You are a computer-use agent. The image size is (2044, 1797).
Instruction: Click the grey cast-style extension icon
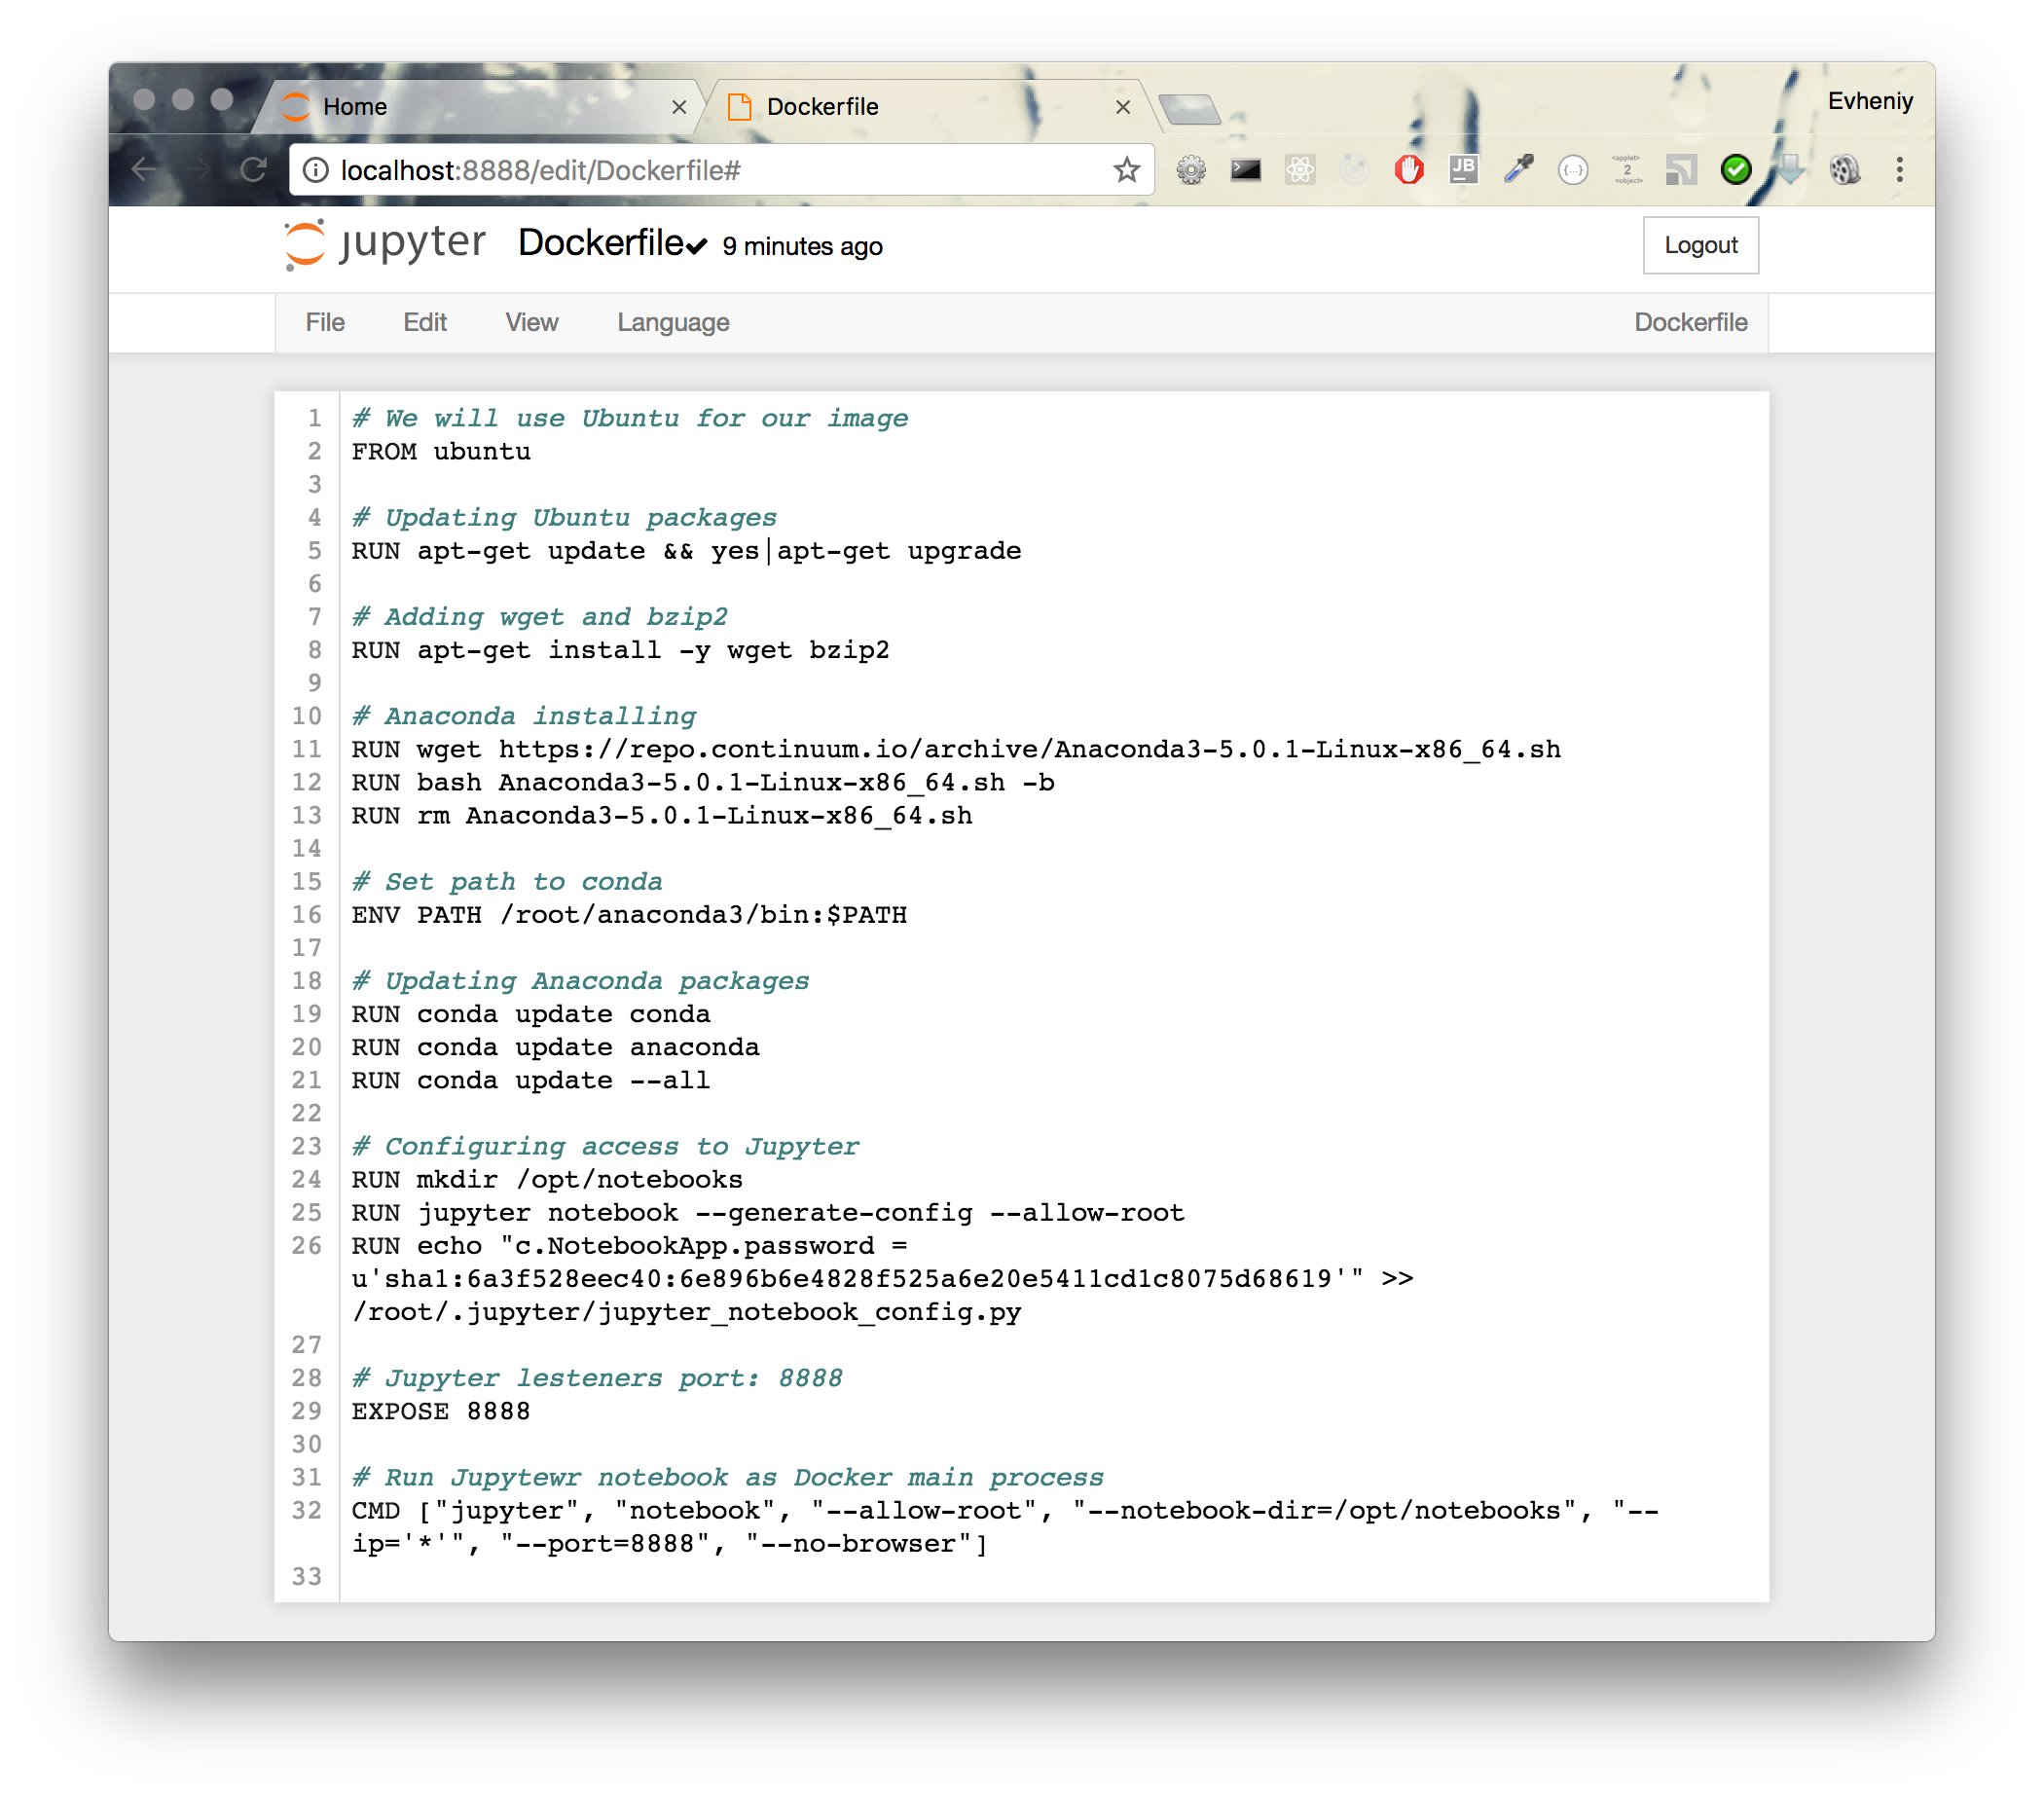[x=1682, y=170]
